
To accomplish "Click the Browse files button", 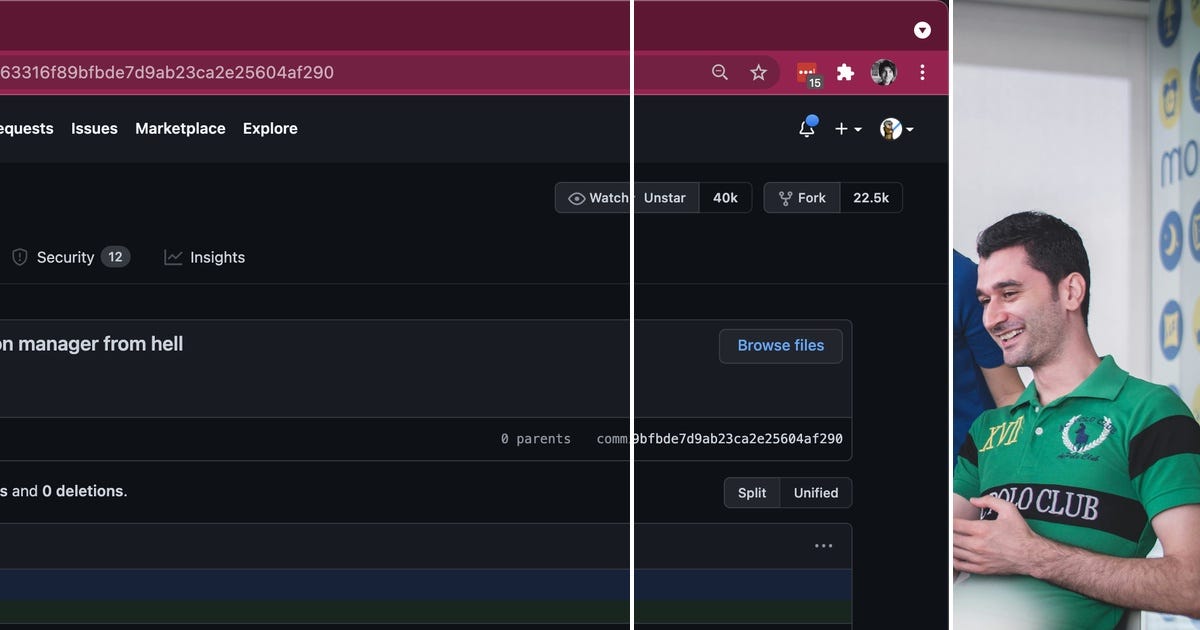I will (x=781, y=345).
